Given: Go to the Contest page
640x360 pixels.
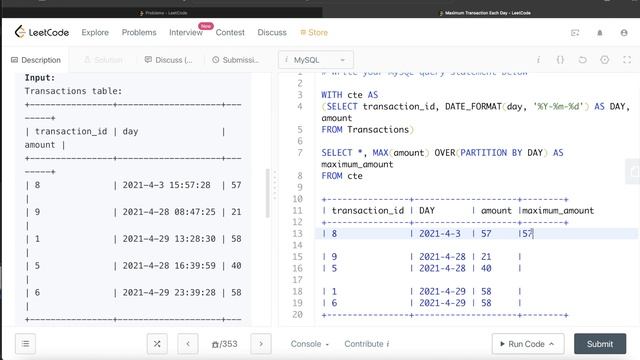Looking at the screenshot, I should click(x=230, y=32).
